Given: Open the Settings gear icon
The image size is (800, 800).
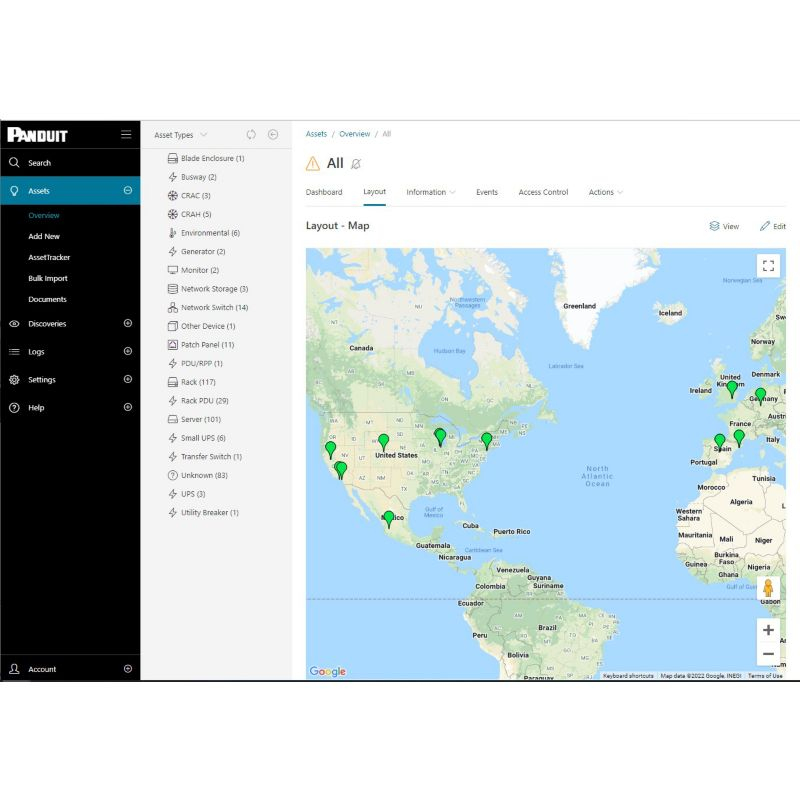Looking at the screenshot, I should (14, 380).
